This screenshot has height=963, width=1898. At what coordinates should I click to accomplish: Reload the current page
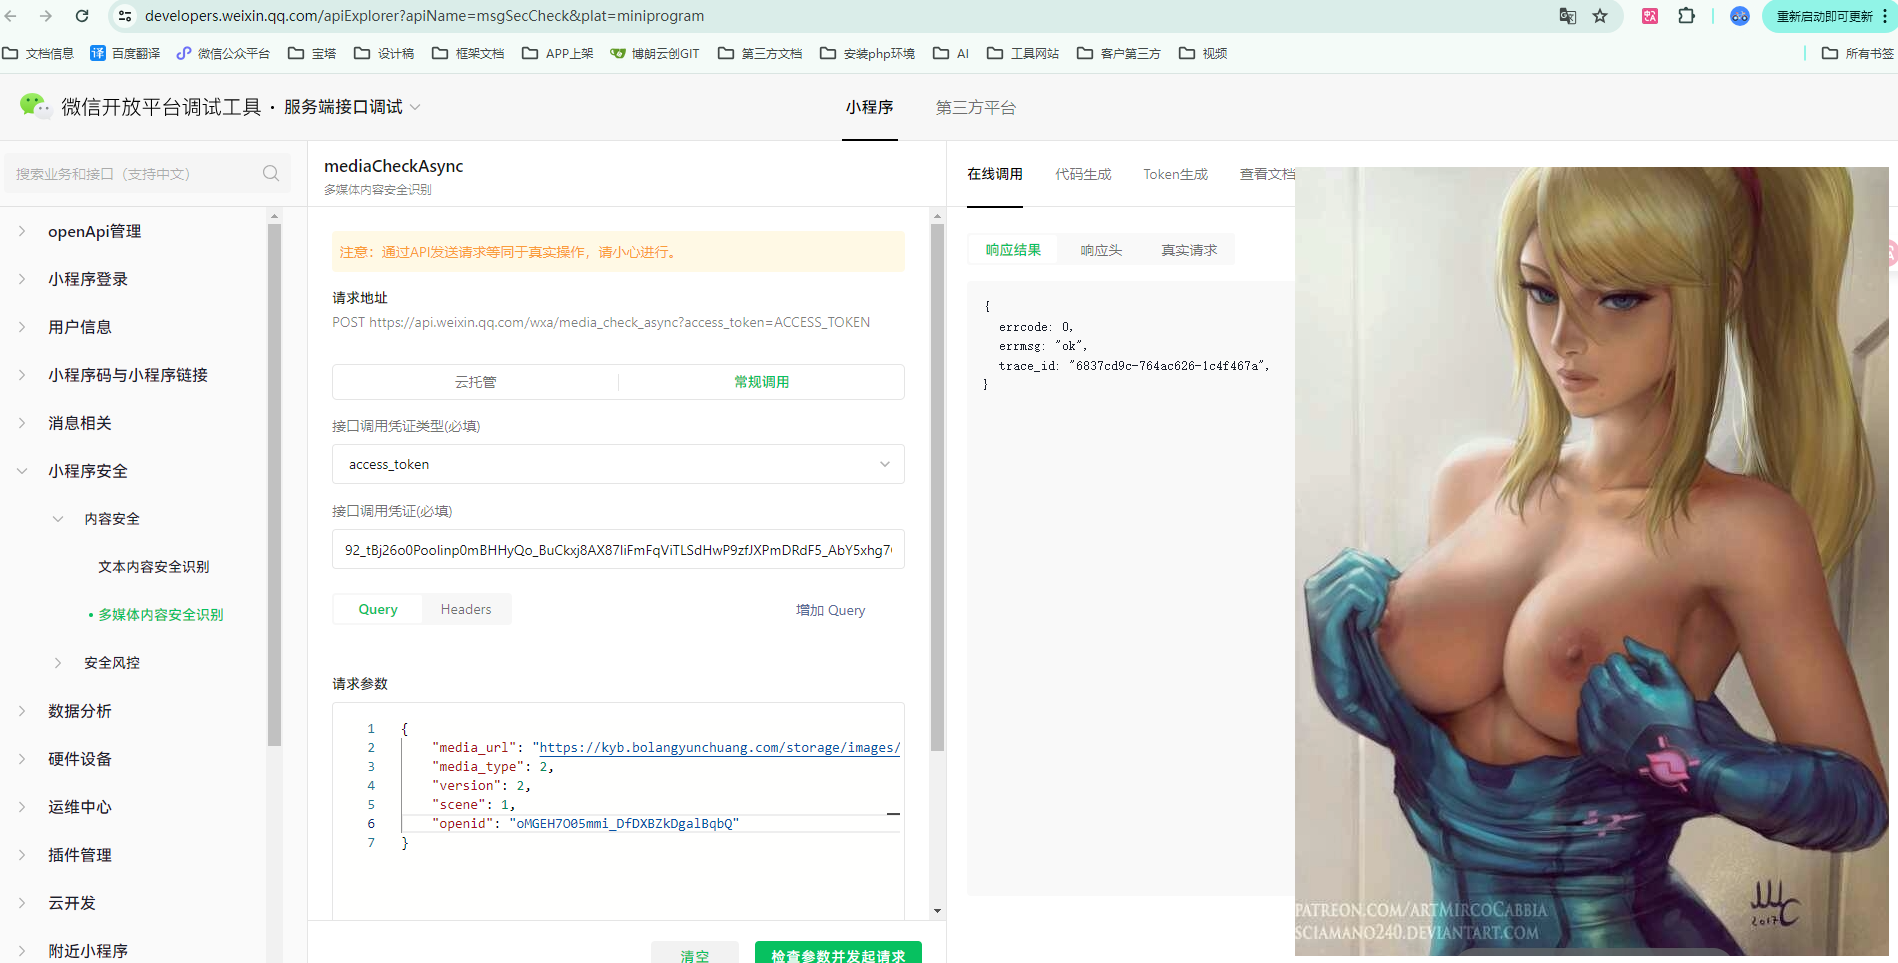pos(82,16)
